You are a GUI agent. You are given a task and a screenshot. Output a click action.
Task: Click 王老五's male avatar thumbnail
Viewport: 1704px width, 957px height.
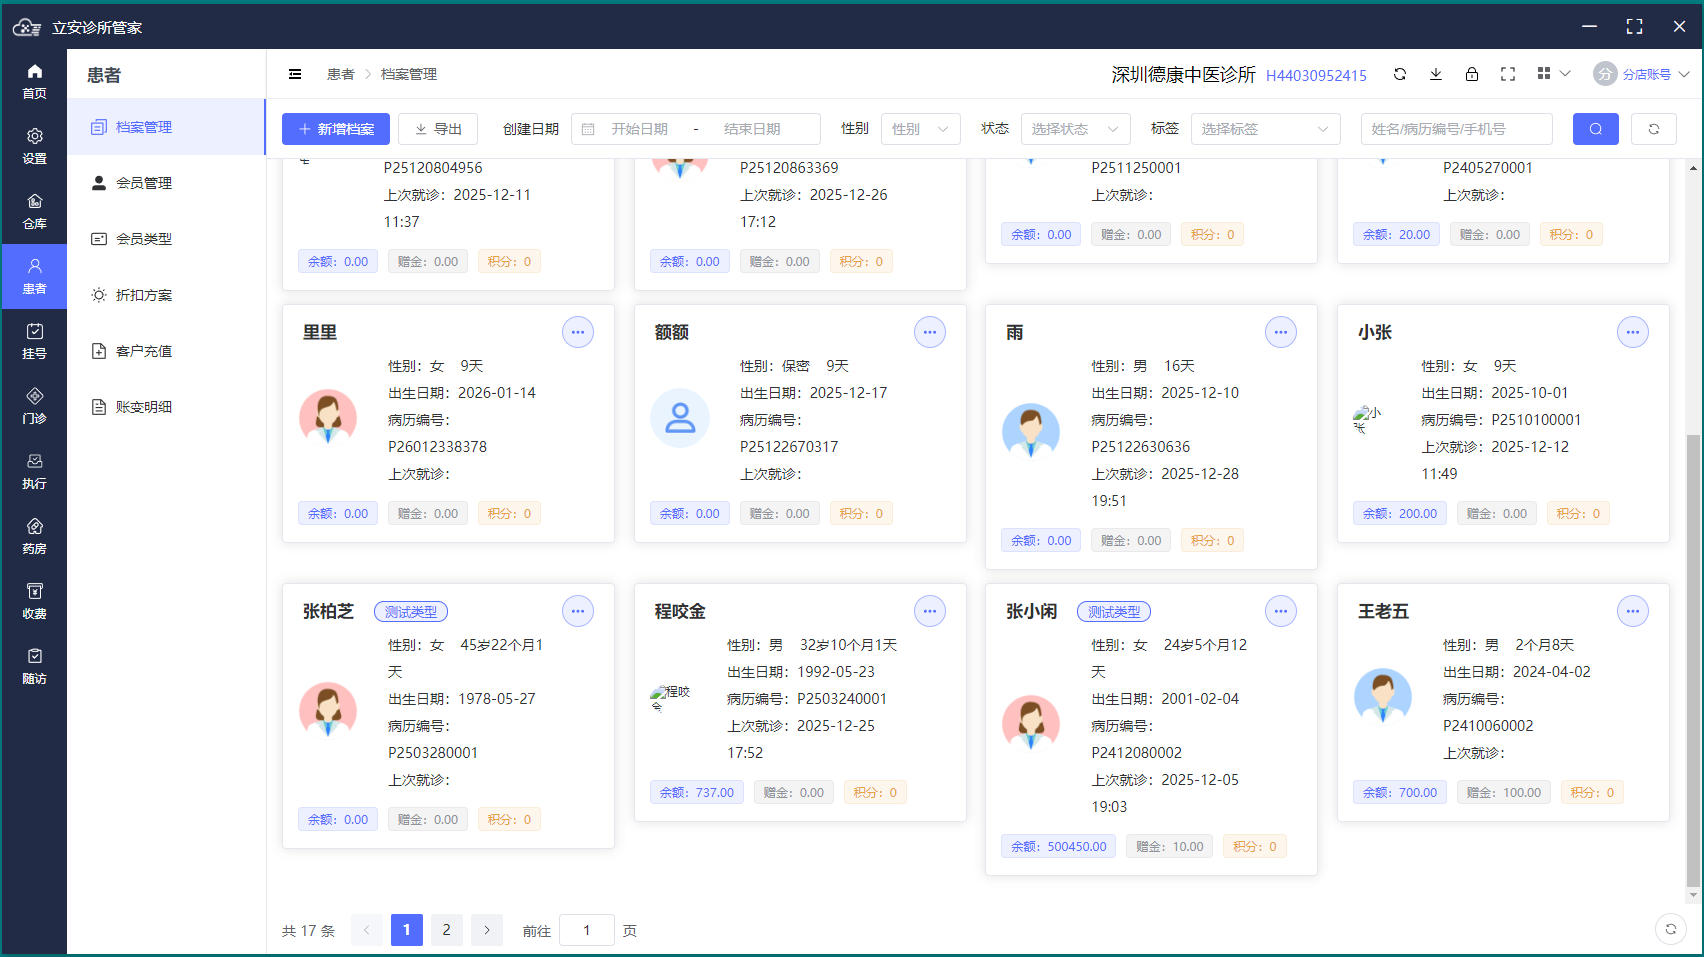point(1383,696)
